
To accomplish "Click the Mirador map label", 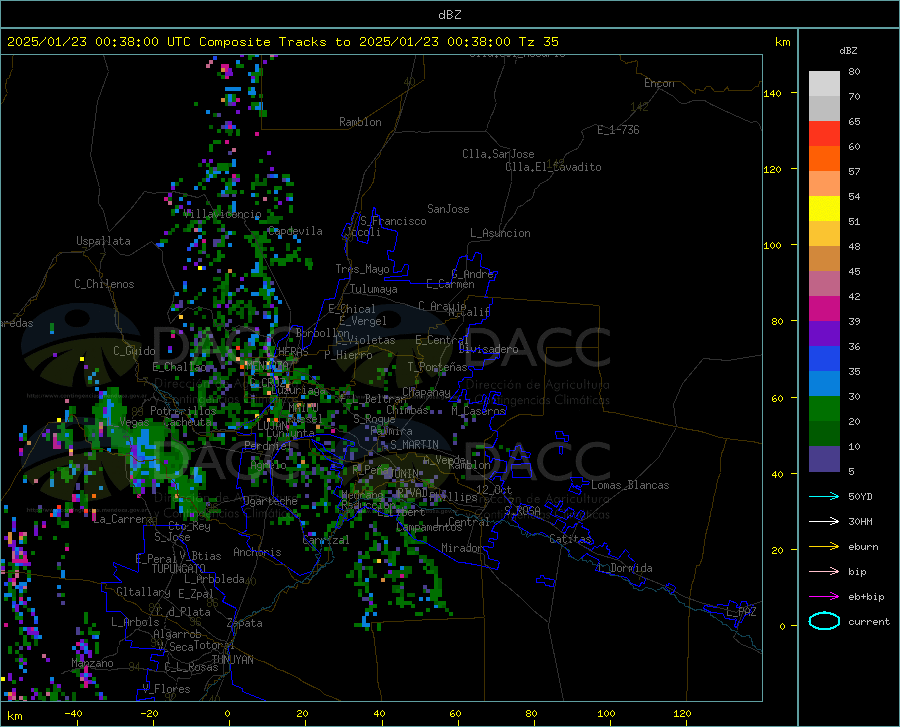I will [x=461, y=548].
